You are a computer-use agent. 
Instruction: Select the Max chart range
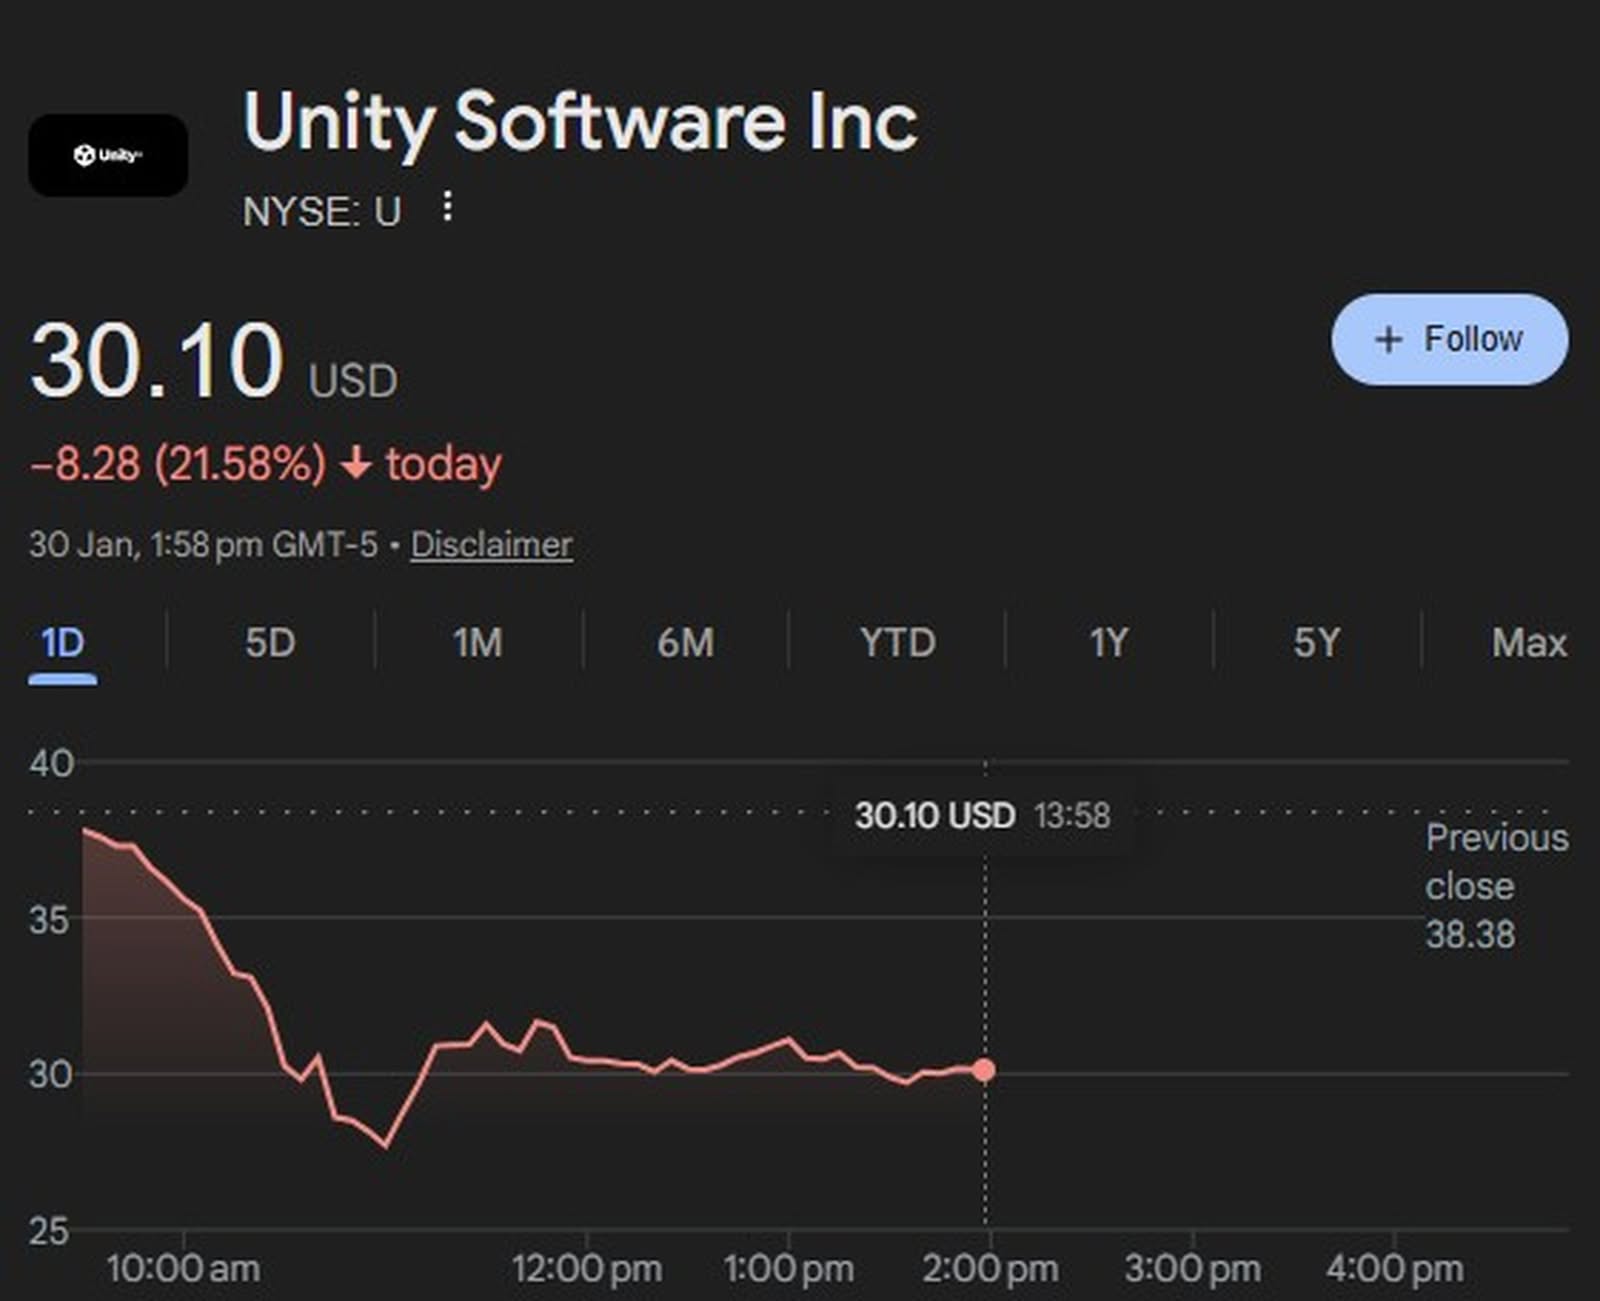click(1528, 643)
